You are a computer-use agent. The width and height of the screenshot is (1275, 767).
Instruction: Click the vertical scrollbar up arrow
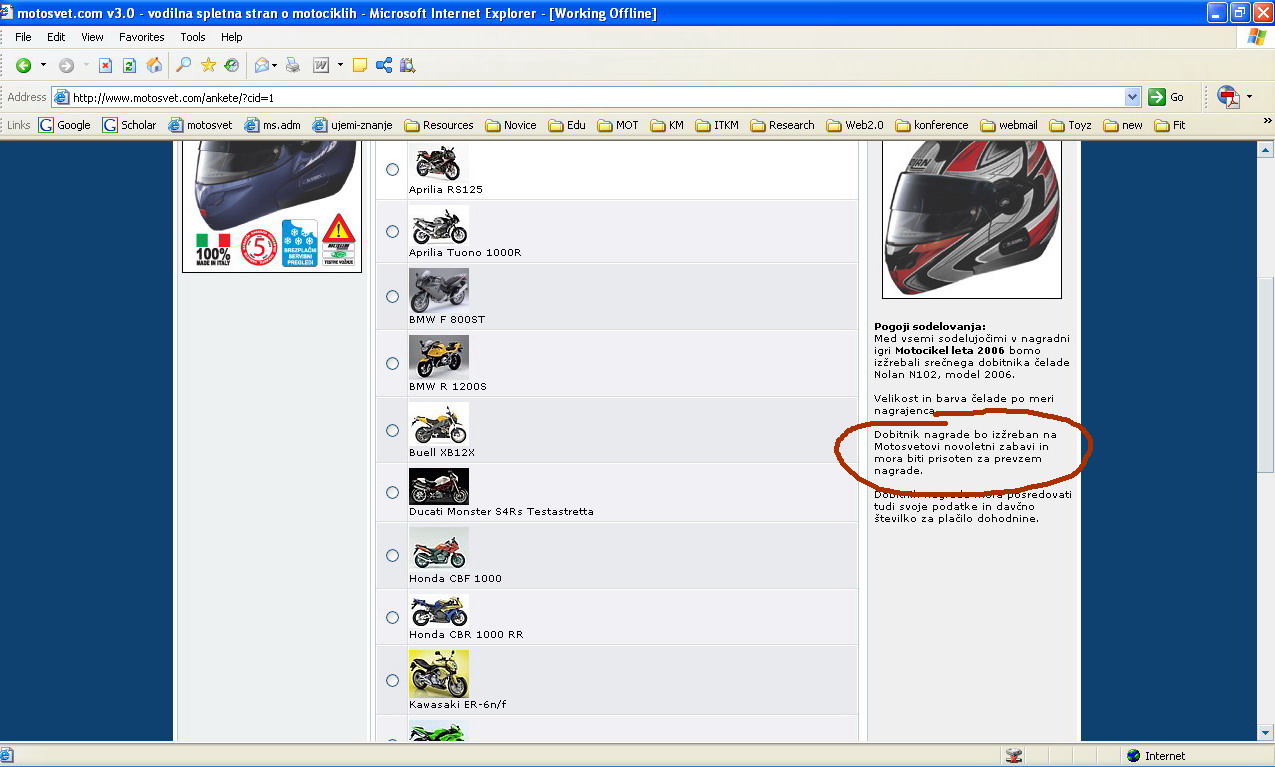tap(1265, 149)
